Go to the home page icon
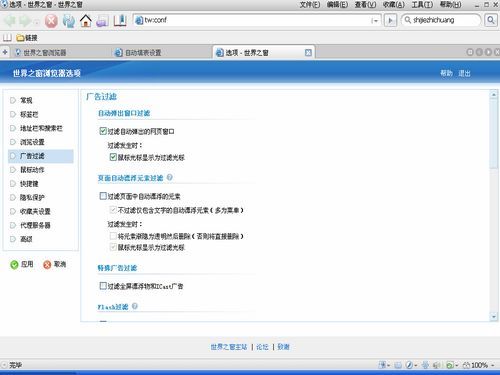500x375 pixels. (x=86, y=21)
